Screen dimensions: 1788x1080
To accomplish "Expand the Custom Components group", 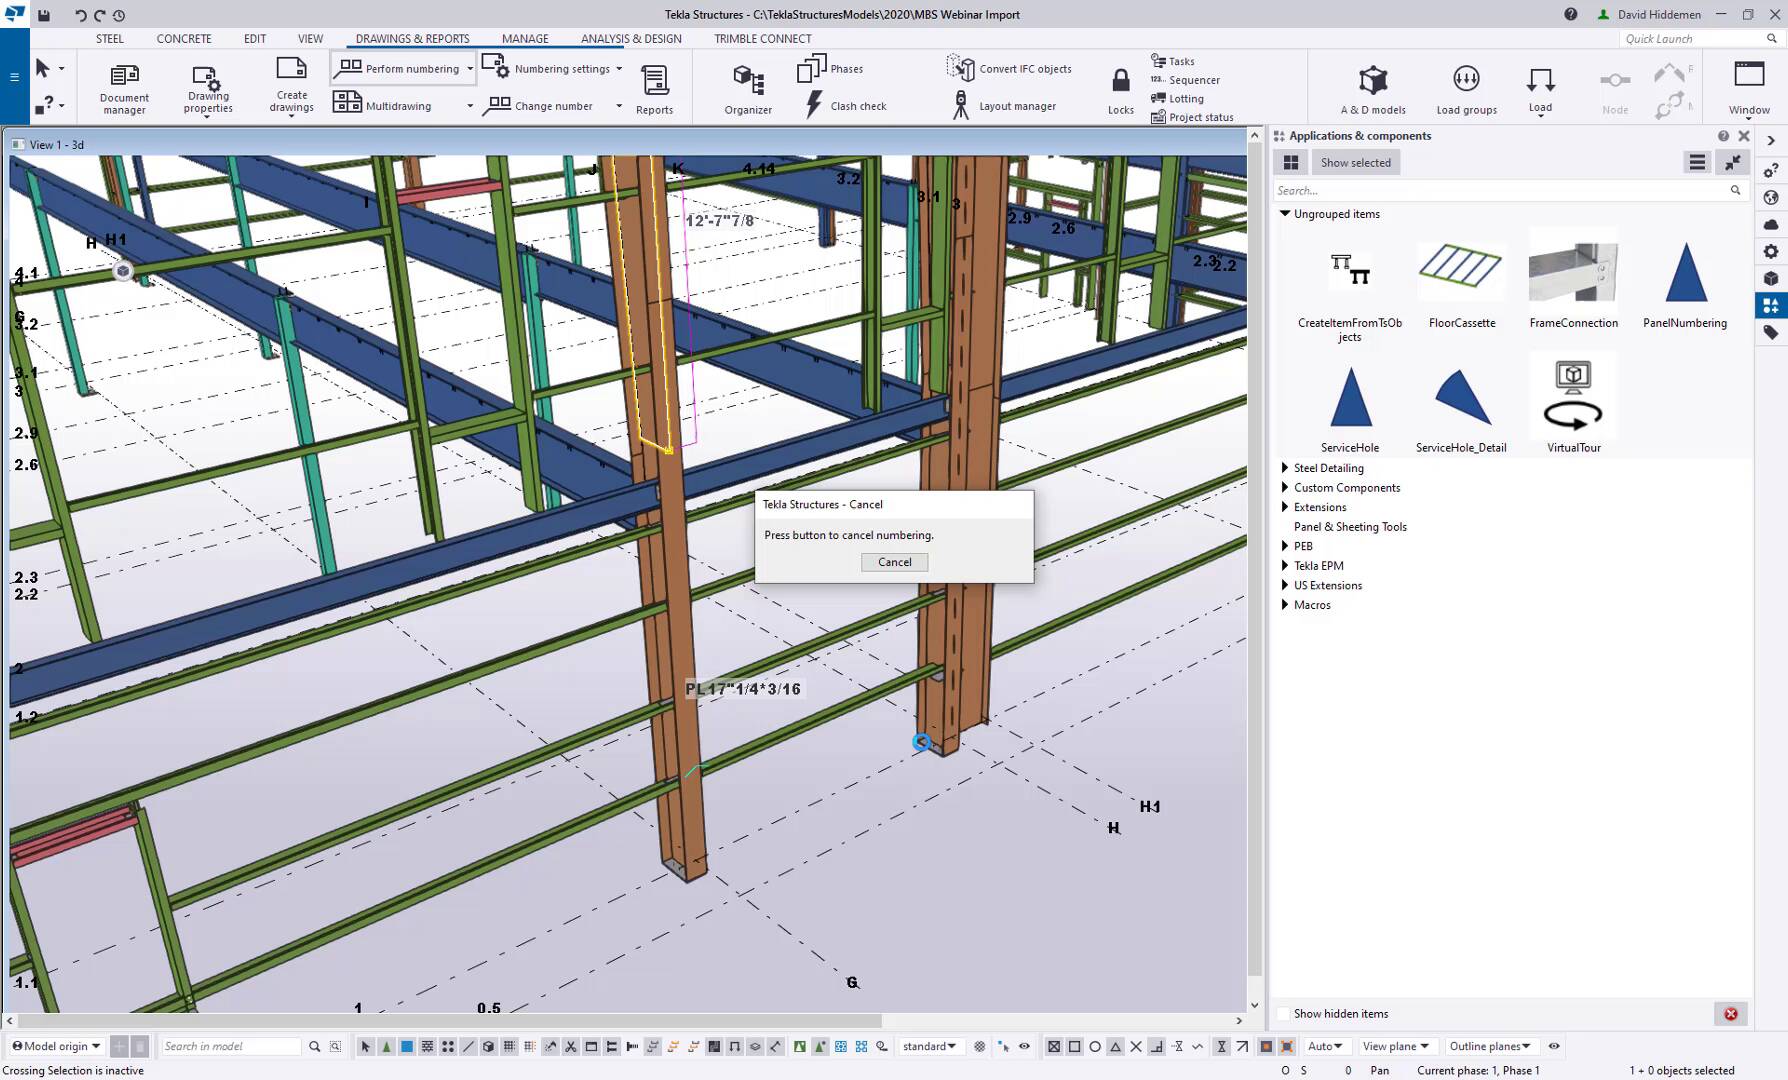I will [x=1285, y=488].
